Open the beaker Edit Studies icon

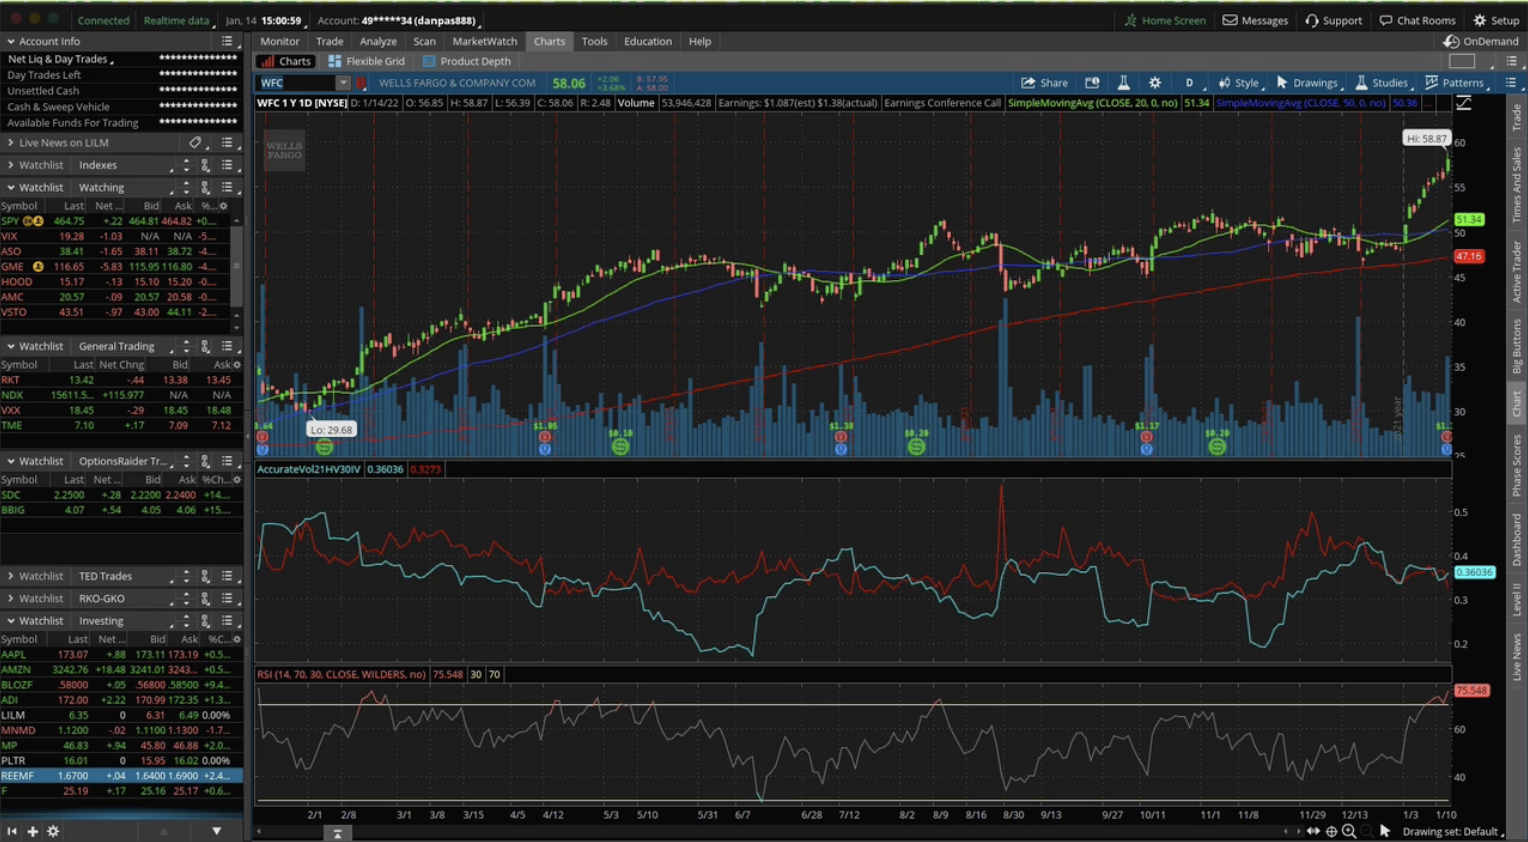[1123, 83]
